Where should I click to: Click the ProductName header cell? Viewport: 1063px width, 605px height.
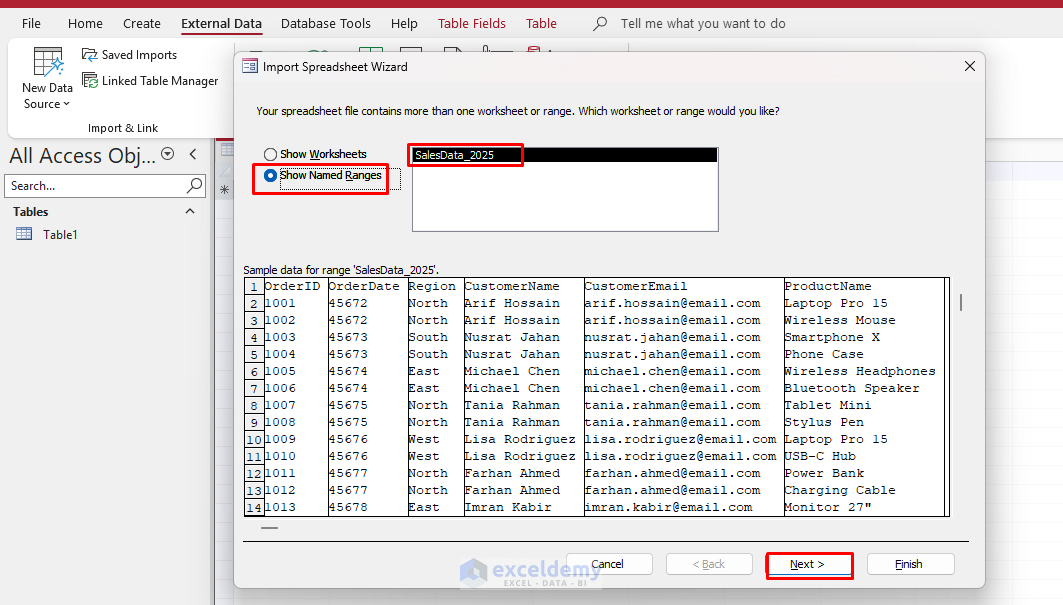(x=864, y=286)
